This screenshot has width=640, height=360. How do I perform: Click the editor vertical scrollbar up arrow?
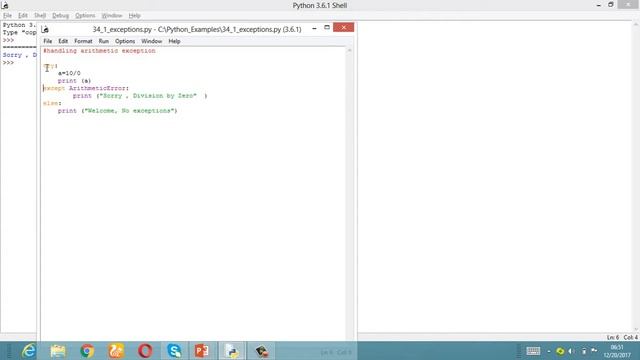(x=349, y=50)
